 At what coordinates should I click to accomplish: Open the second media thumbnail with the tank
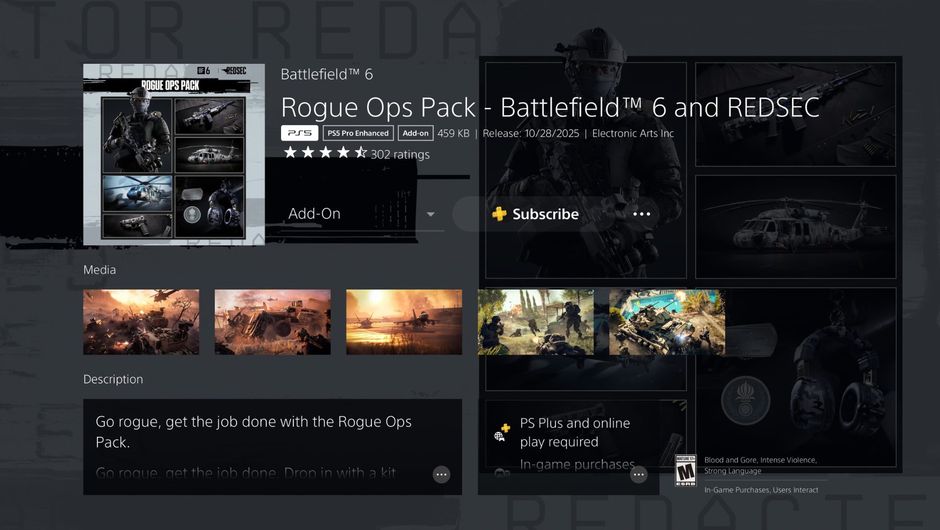click(x=272, y=322)
